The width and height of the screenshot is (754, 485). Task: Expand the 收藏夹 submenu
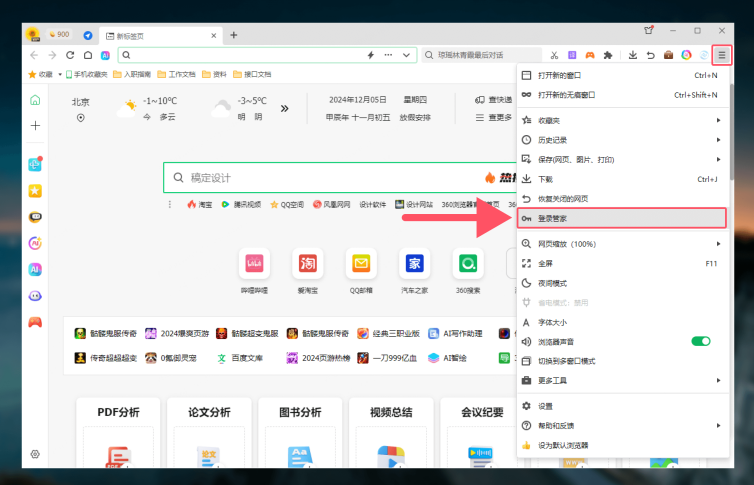[620, 120]
